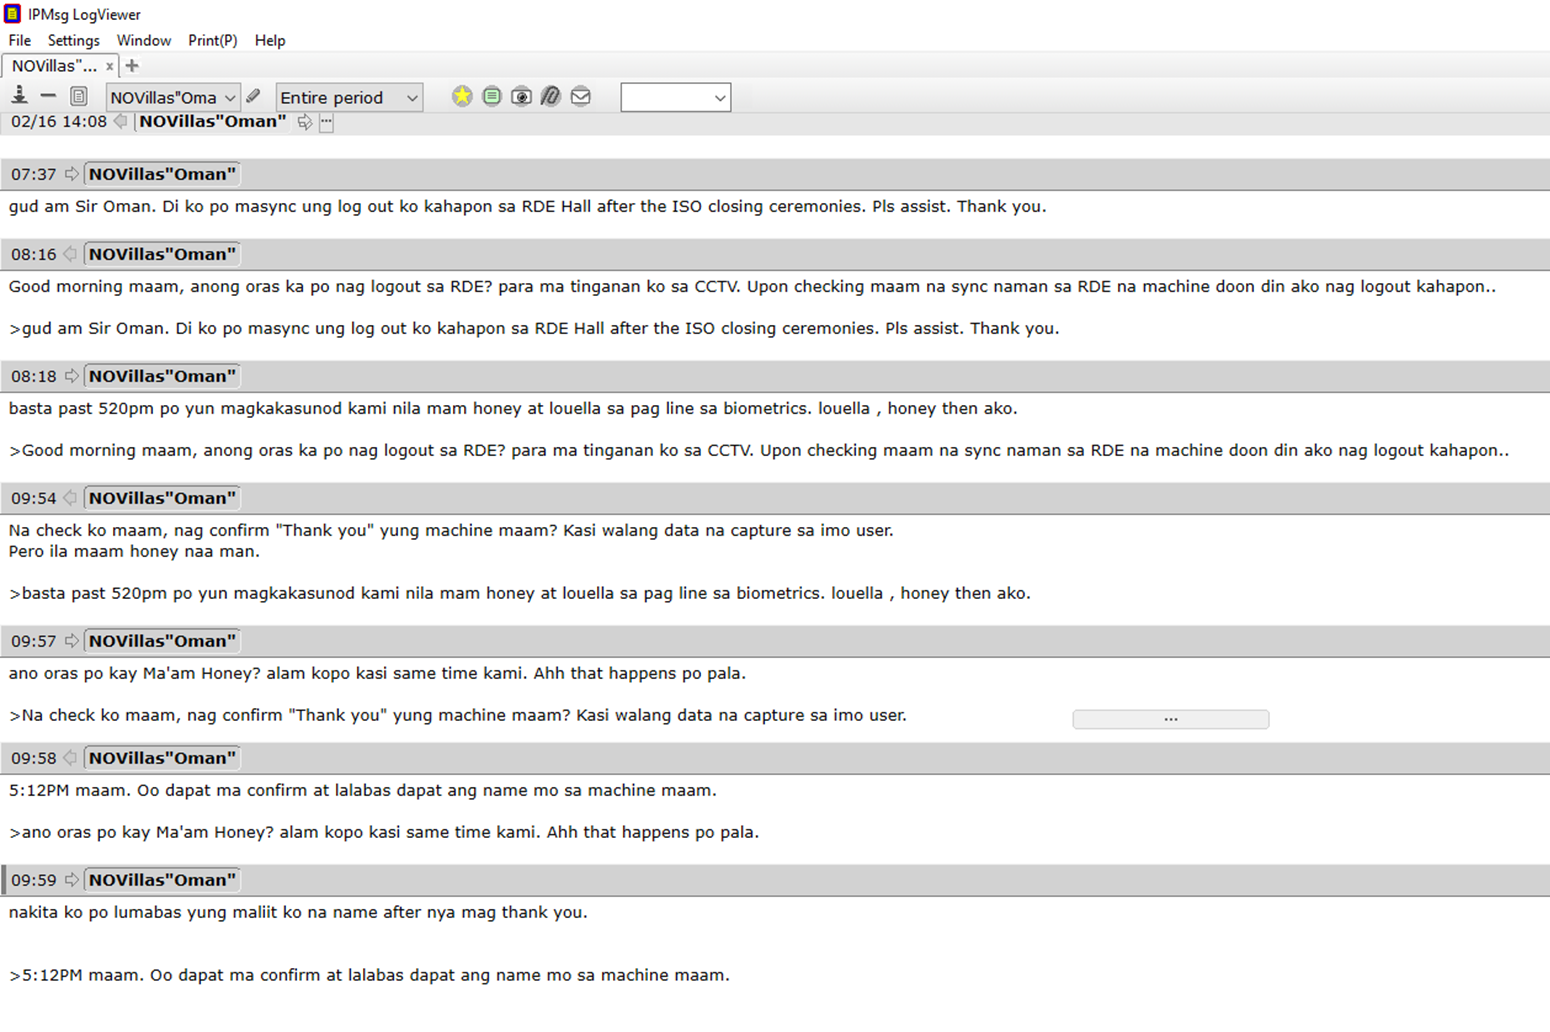This screenshot has width=1550, height=1032.
Task: Click the envelope unopened mail filter icon
Action: click(581, 96)
